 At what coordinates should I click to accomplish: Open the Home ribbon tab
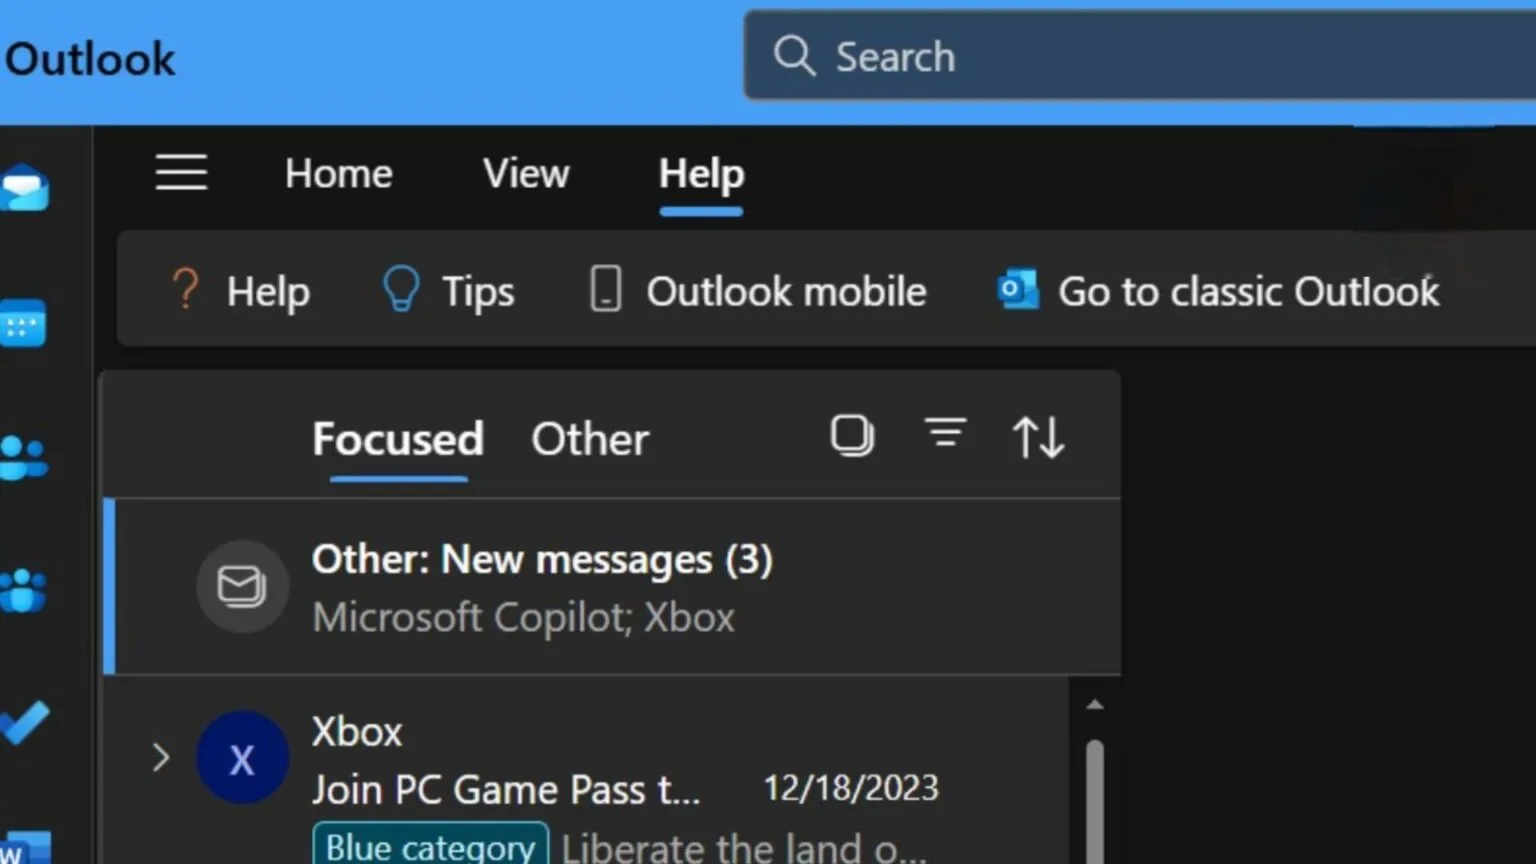pos(339,174)
